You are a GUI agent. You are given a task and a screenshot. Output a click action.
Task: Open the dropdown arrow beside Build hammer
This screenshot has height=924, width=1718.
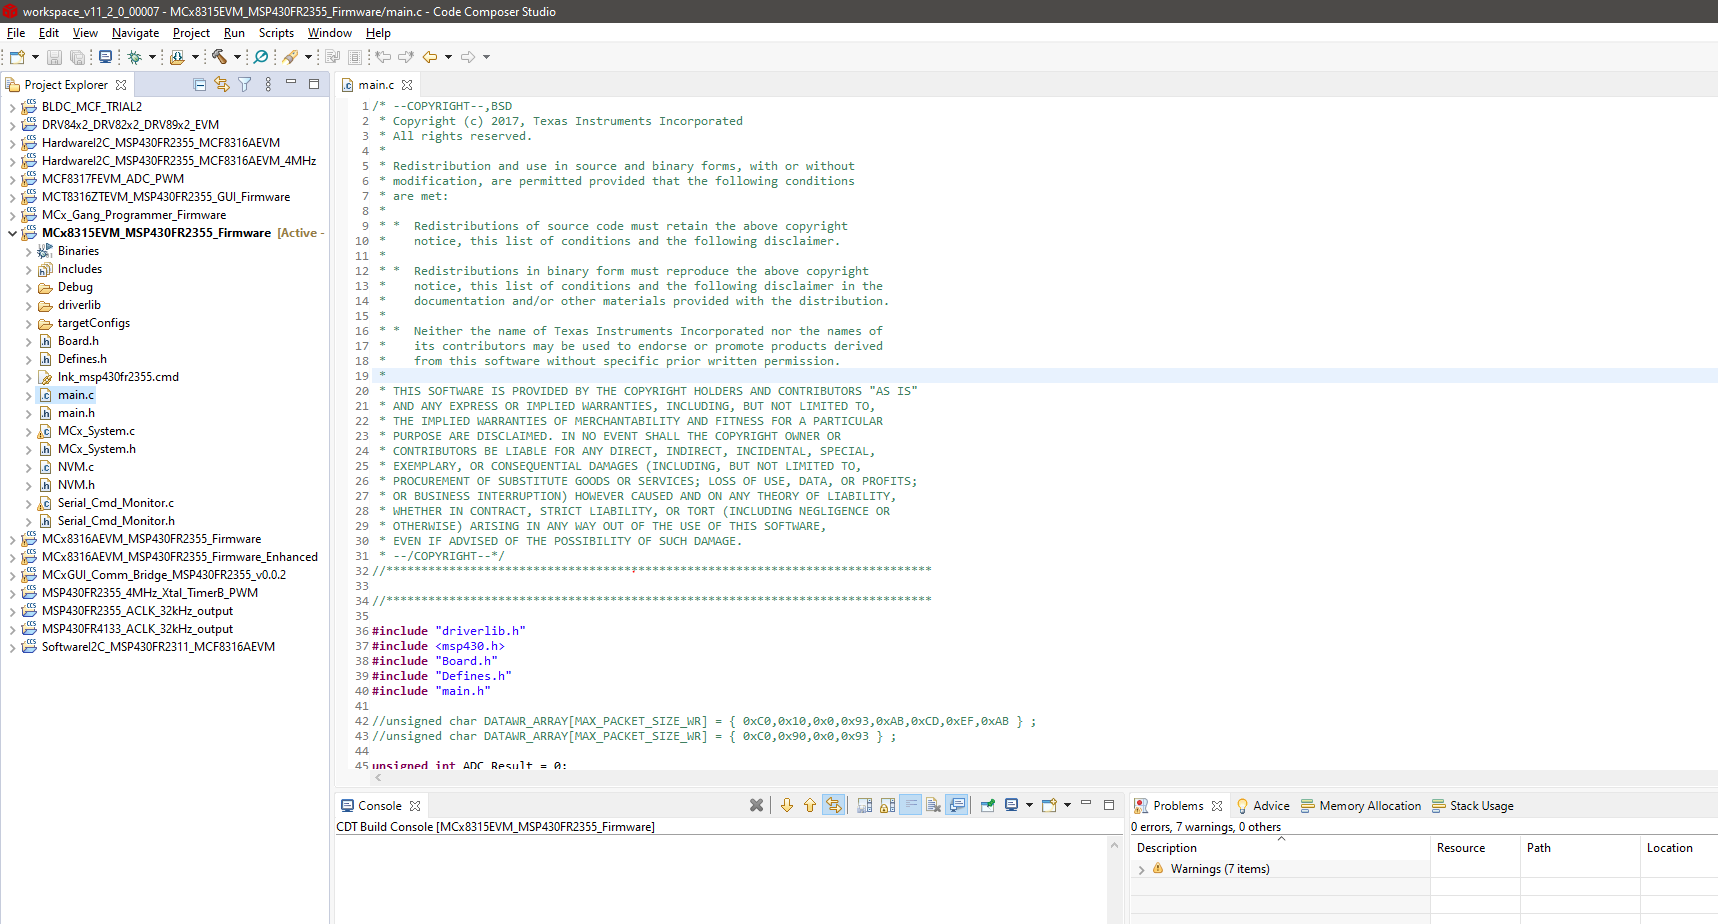(237, 57)
